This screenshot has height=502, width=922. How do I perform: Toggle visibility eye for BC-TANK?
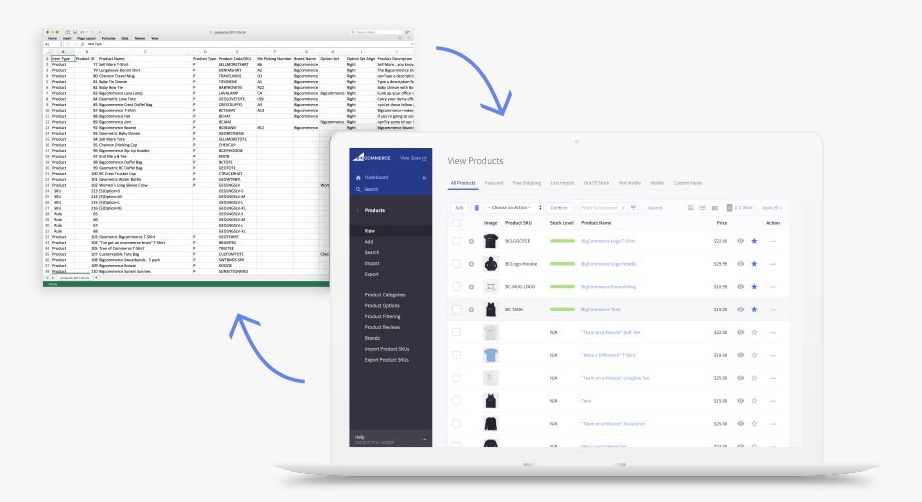(740, 309)
